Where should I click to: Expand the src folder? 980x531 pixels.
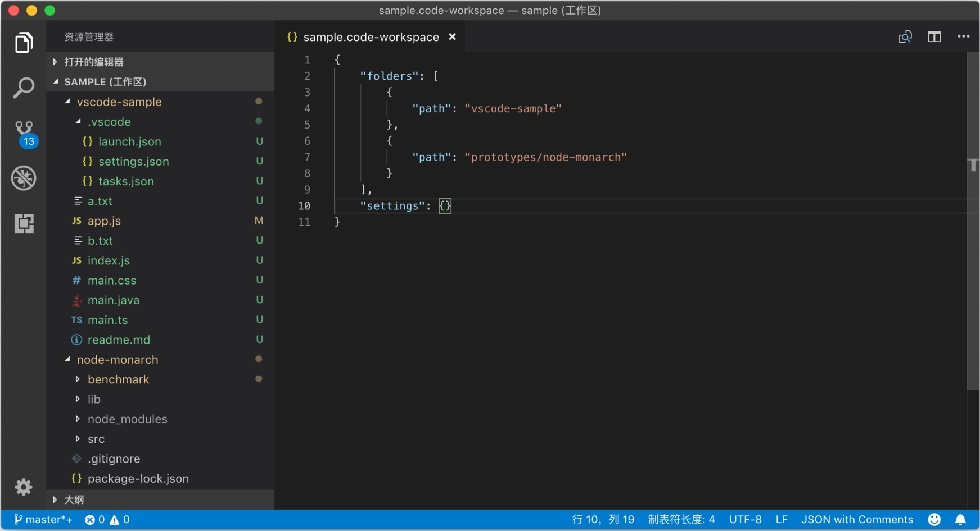tap(78, 439)
